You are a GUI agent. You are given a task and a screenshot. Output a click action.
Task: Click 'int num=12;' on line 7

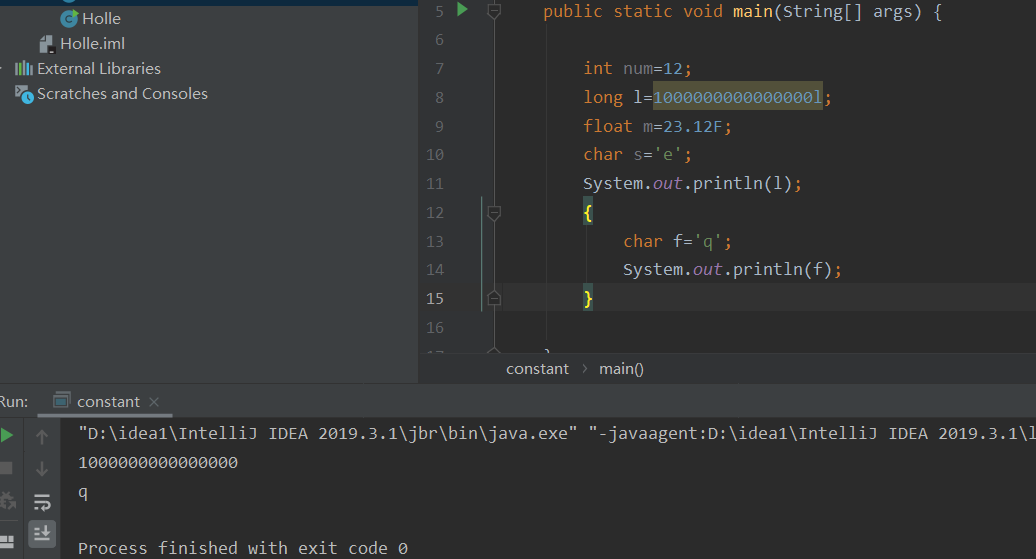(x=638, y=68)
